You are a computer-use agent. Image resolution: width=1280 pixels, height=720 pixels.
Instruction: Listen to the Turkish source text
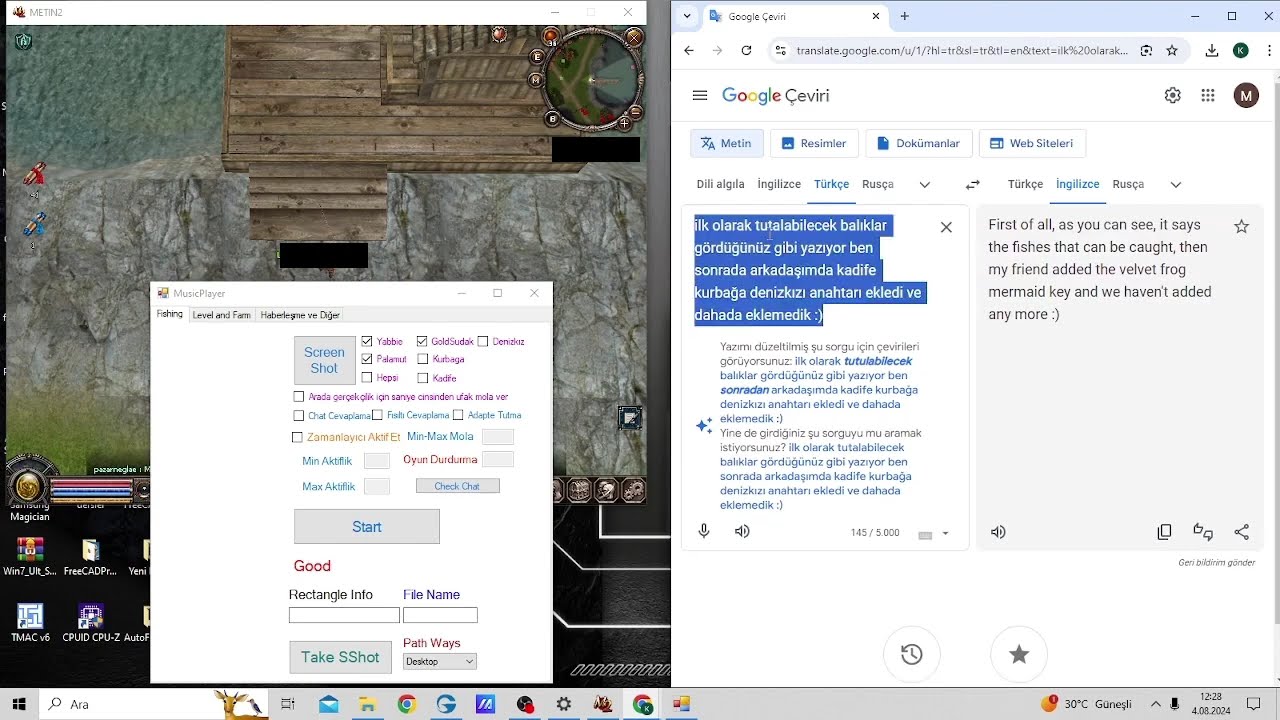[x=742, y=531]
